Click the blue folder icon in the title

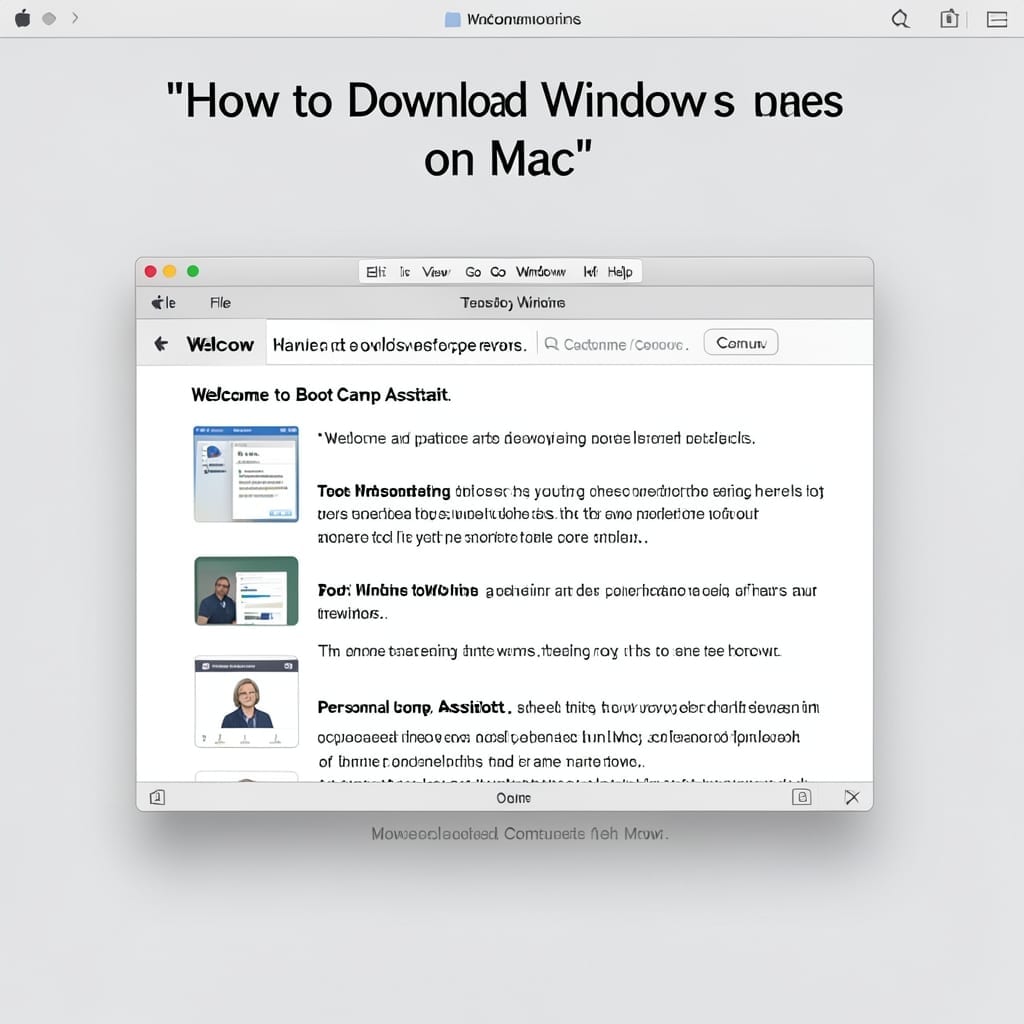click(453, 20)
